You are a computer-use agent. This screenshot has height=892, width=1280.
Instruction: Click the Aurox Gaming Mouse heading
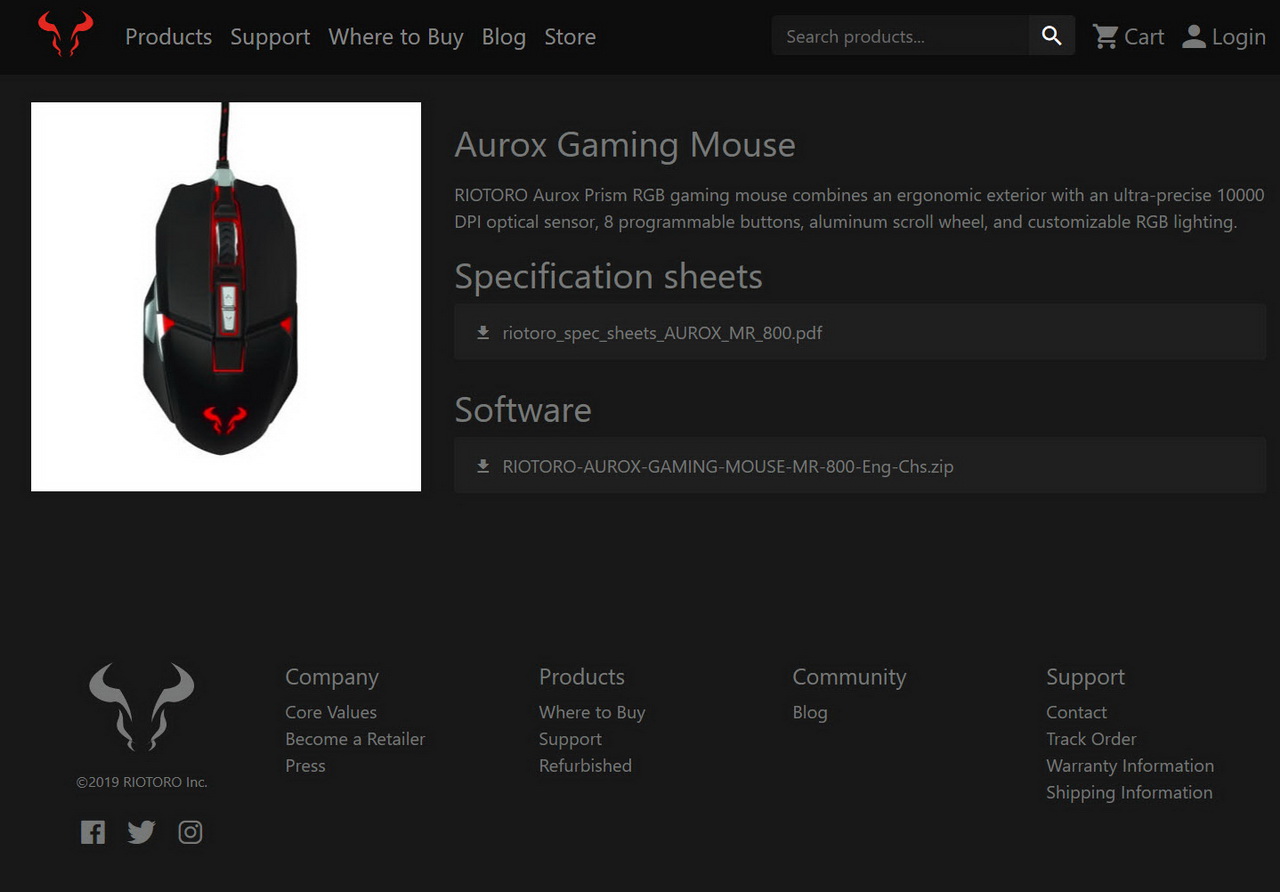[625, 145]
